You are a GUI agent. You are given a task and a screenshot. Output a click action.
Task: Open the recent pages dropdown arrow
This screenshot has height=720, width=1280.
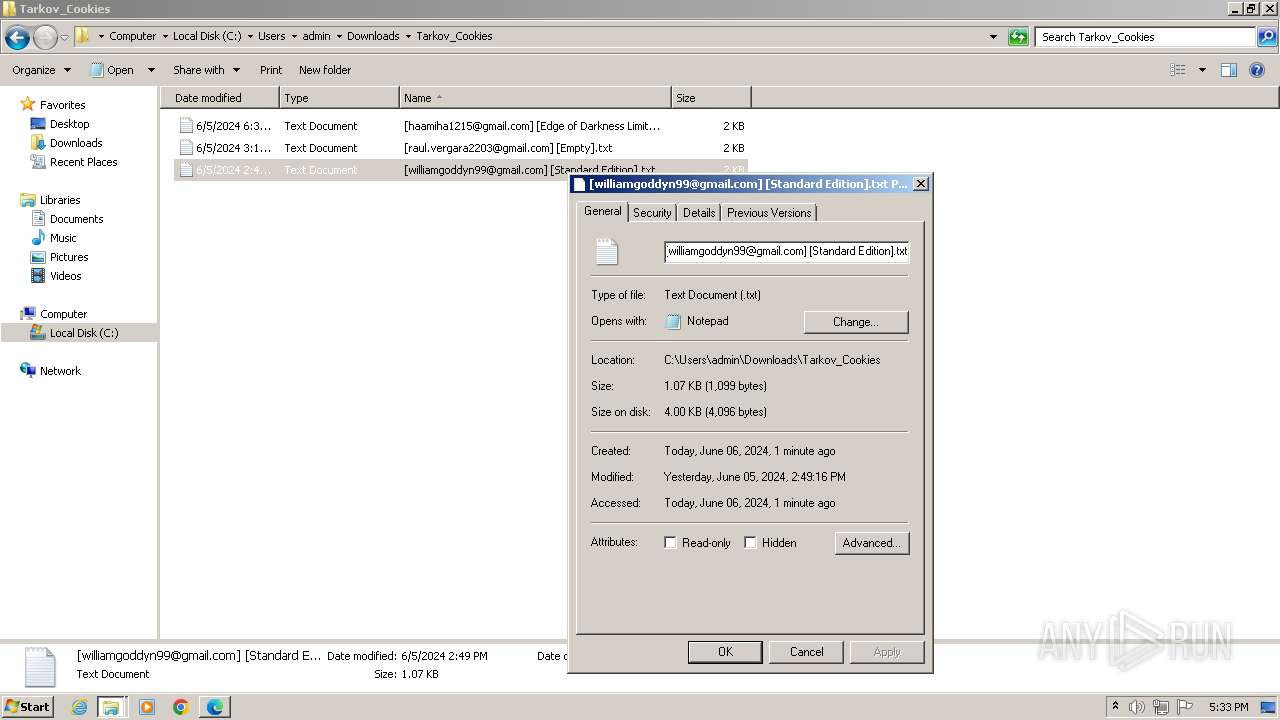(64, 38)
